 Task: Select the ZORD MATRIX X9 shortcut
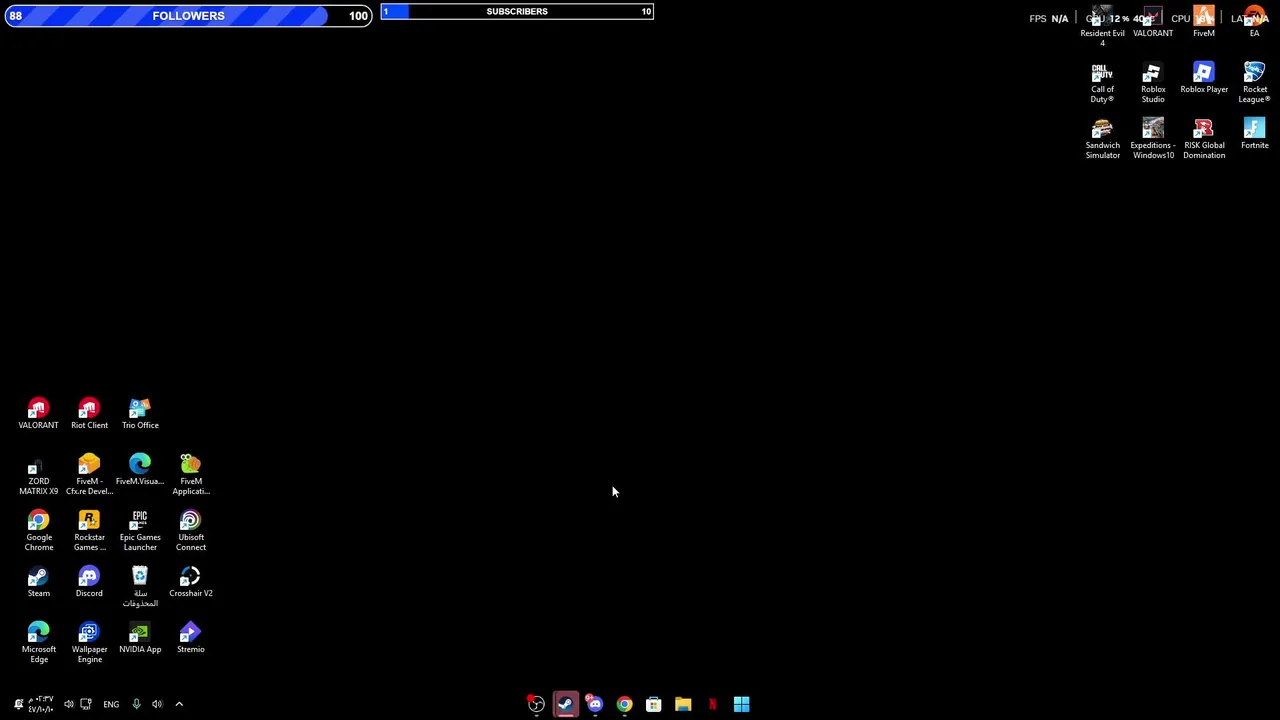click(38, 475)
